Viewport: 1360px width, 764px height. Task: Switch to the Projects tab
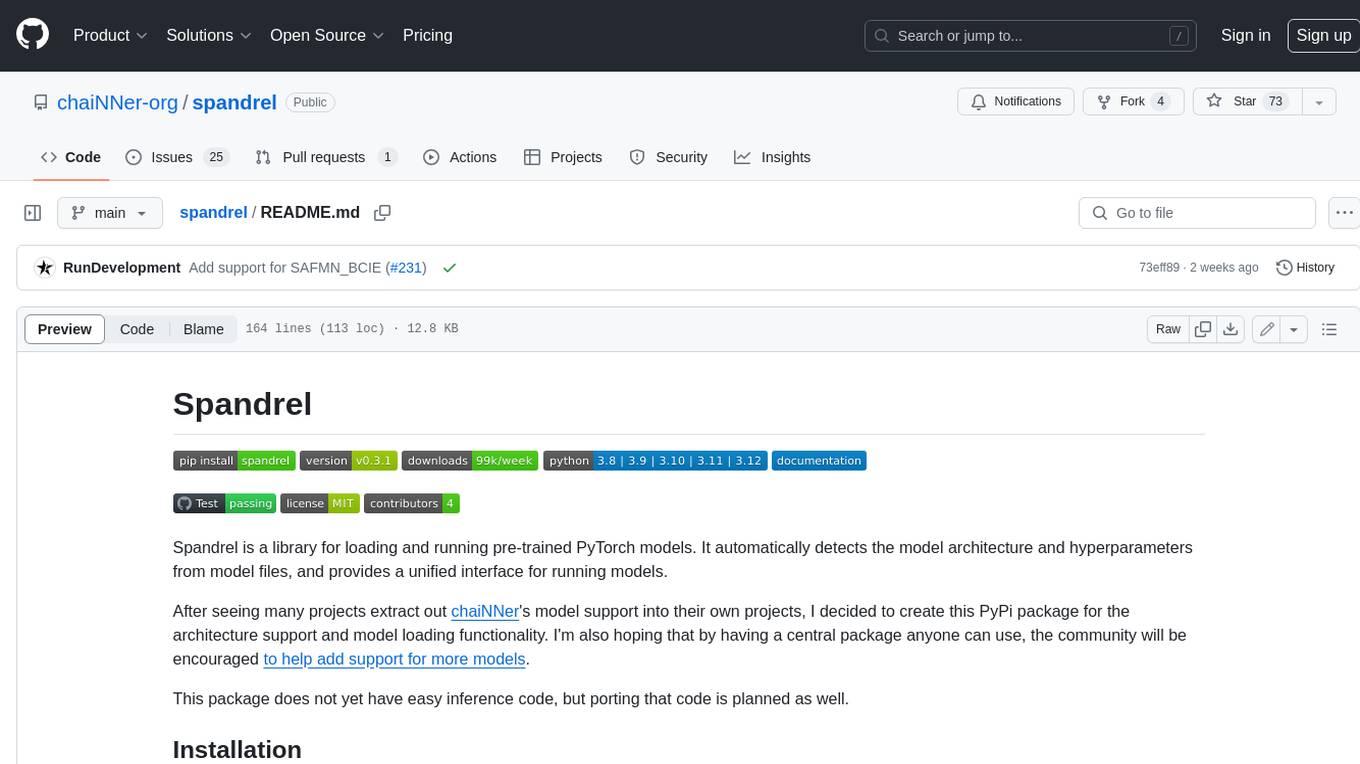(563, 157)
